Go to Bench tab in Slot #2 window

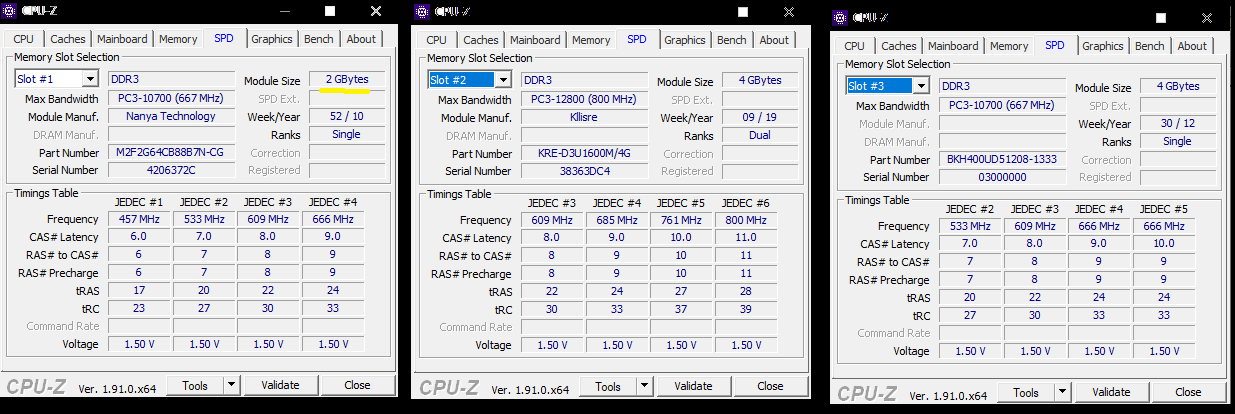pyautogui.click(x=732, y=40)
